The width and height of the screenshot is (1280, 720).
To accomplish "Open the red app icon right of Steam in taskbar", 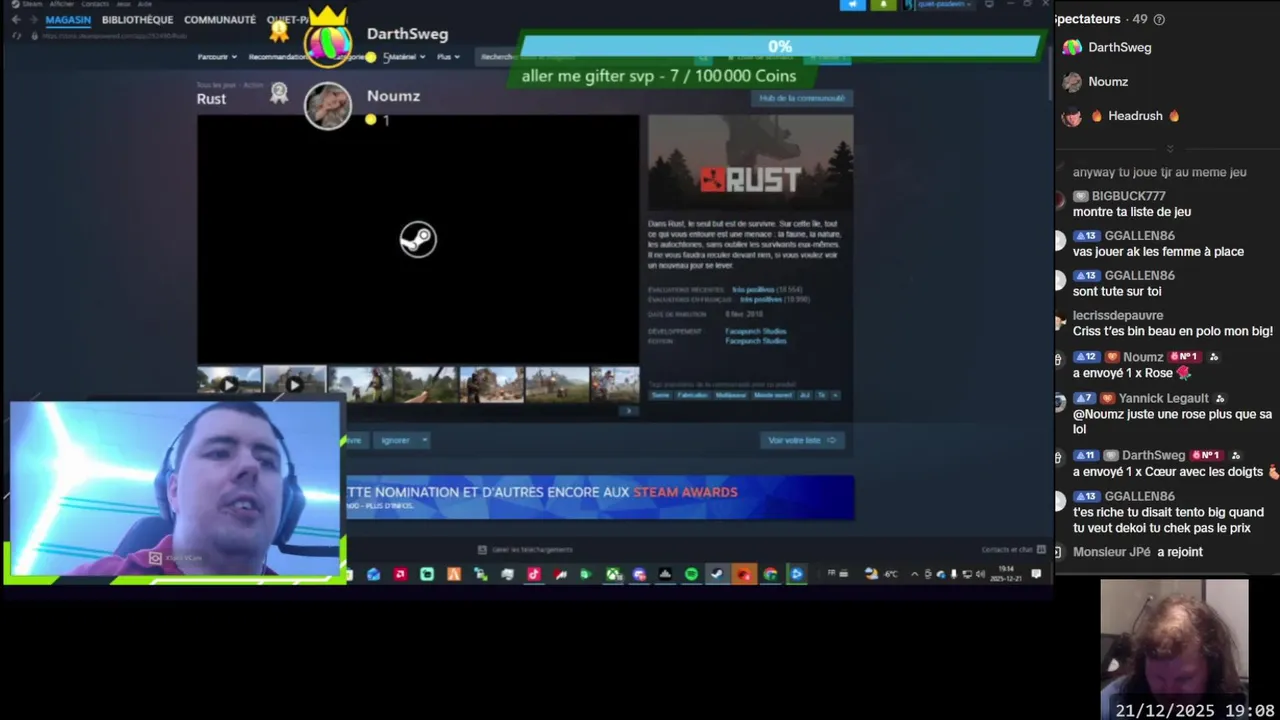I will [745, 574].
